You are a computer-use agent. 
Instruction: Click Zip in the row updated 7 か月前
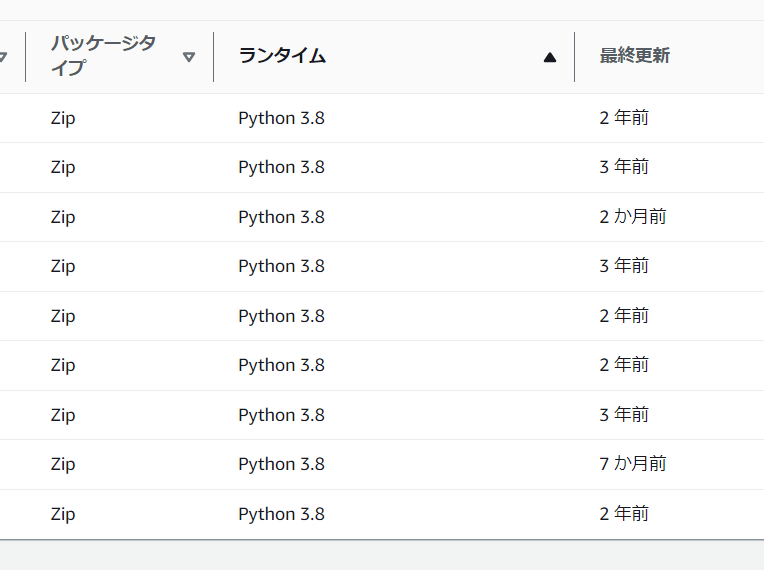point(63,464)
